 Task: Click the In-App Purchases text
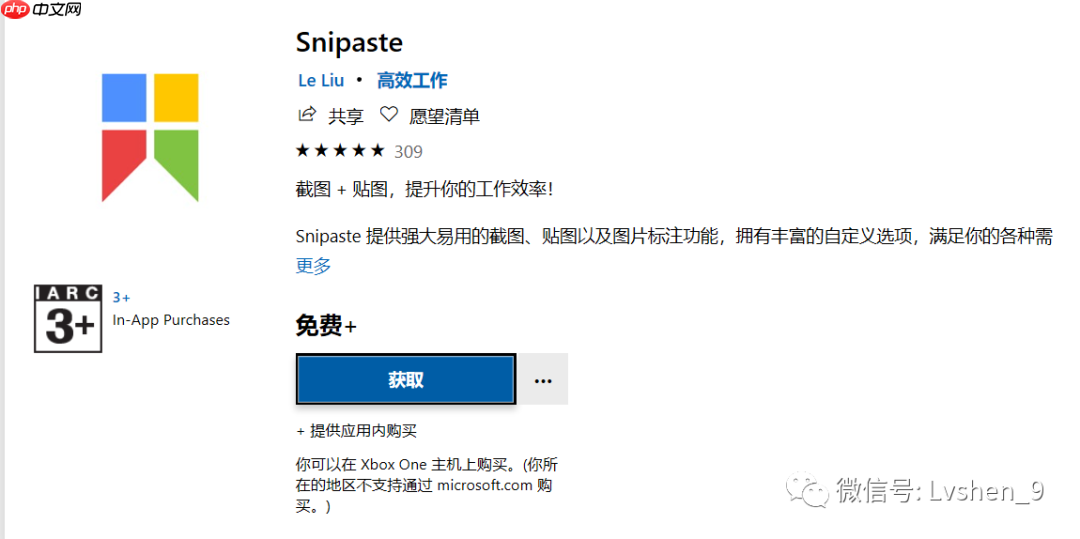pos(172,320)
